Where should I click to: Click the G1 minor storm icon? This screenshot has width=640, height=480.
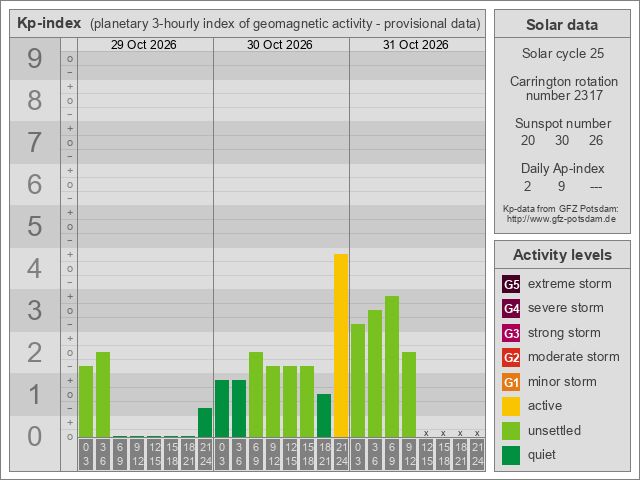pos(511,382)
